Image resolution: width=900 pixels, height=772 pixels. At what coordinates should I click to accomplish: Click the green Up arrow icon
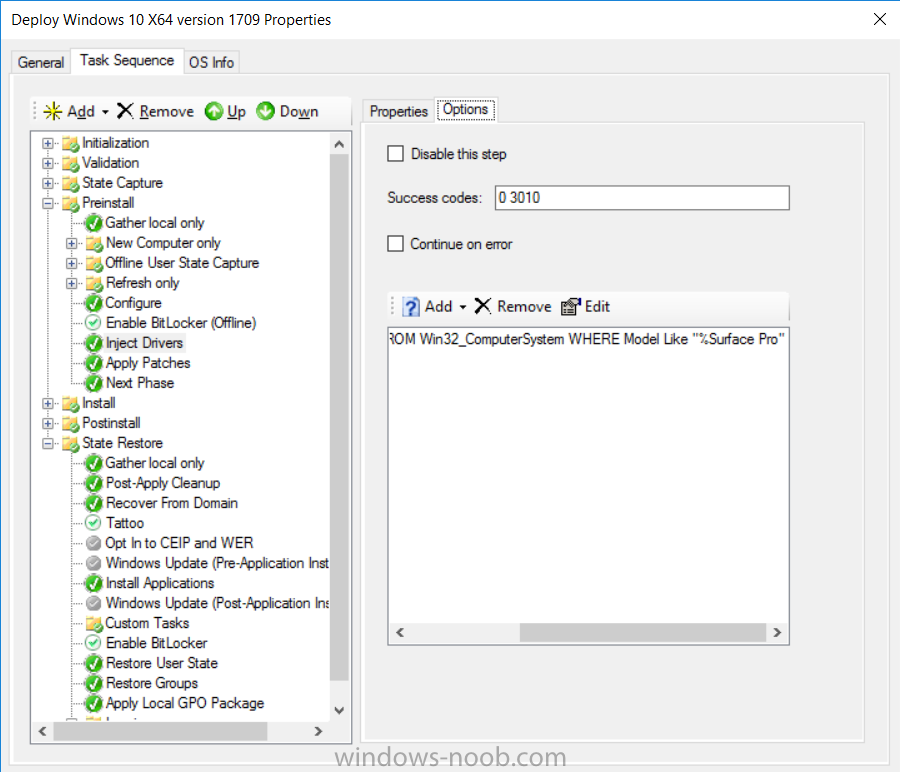[214, 111]
